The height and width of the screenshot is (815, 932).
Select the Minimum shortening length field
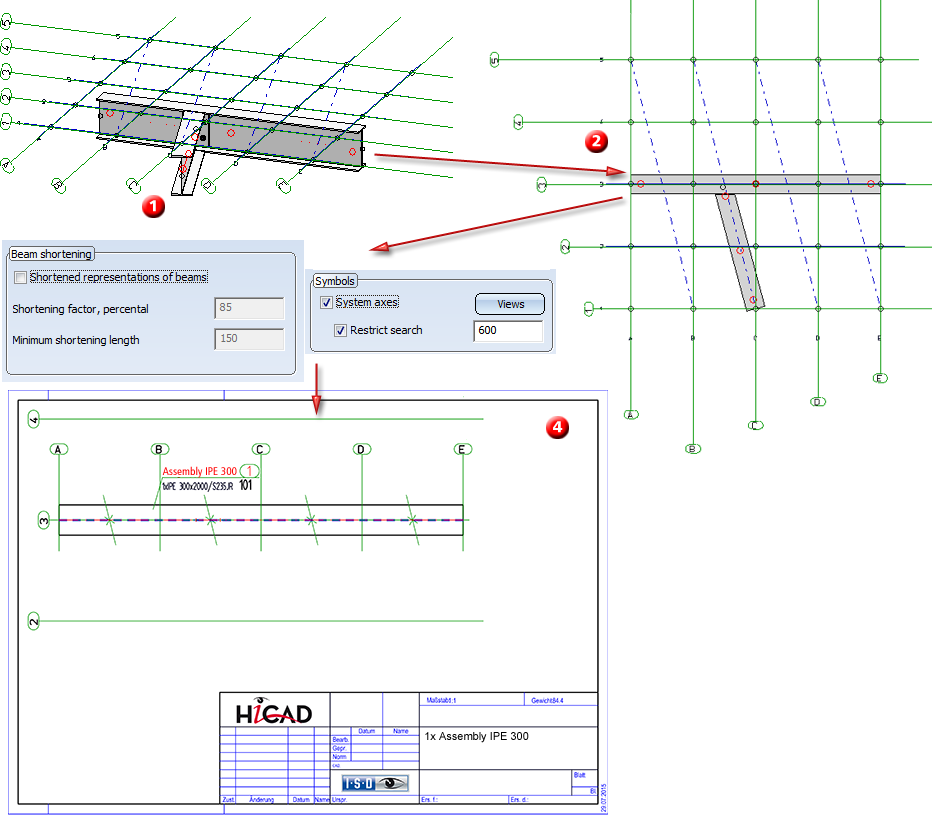(249, 340)
